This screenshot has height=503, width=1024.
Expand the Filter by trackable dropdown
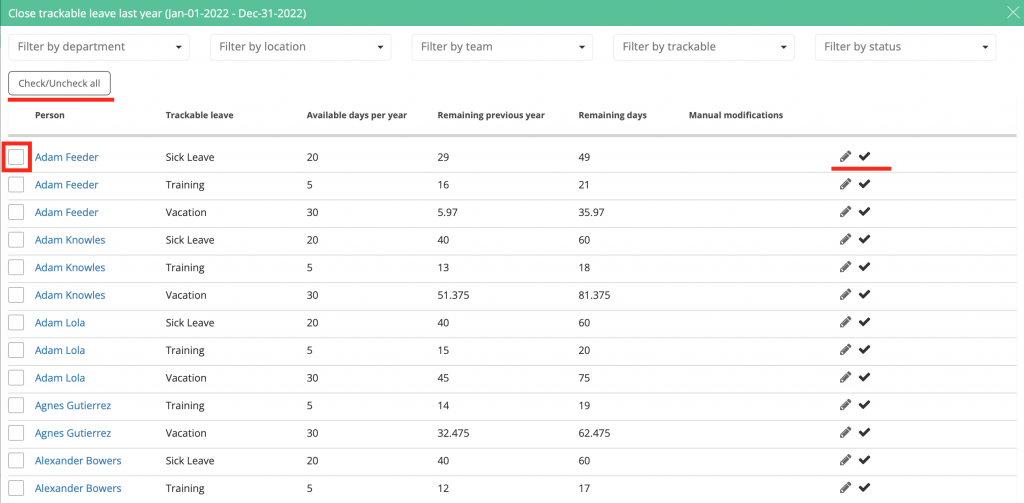pos(704,47)
